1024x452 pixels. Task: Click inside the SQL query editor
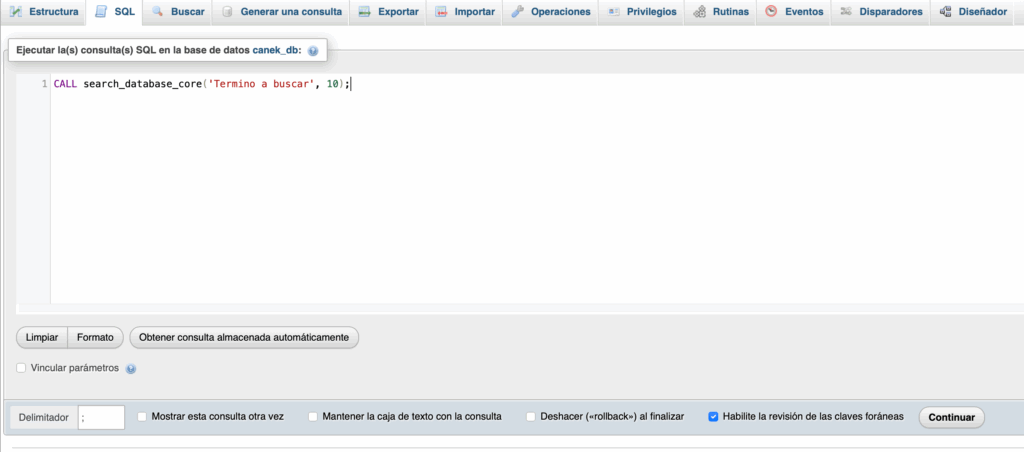click(536, 189)
